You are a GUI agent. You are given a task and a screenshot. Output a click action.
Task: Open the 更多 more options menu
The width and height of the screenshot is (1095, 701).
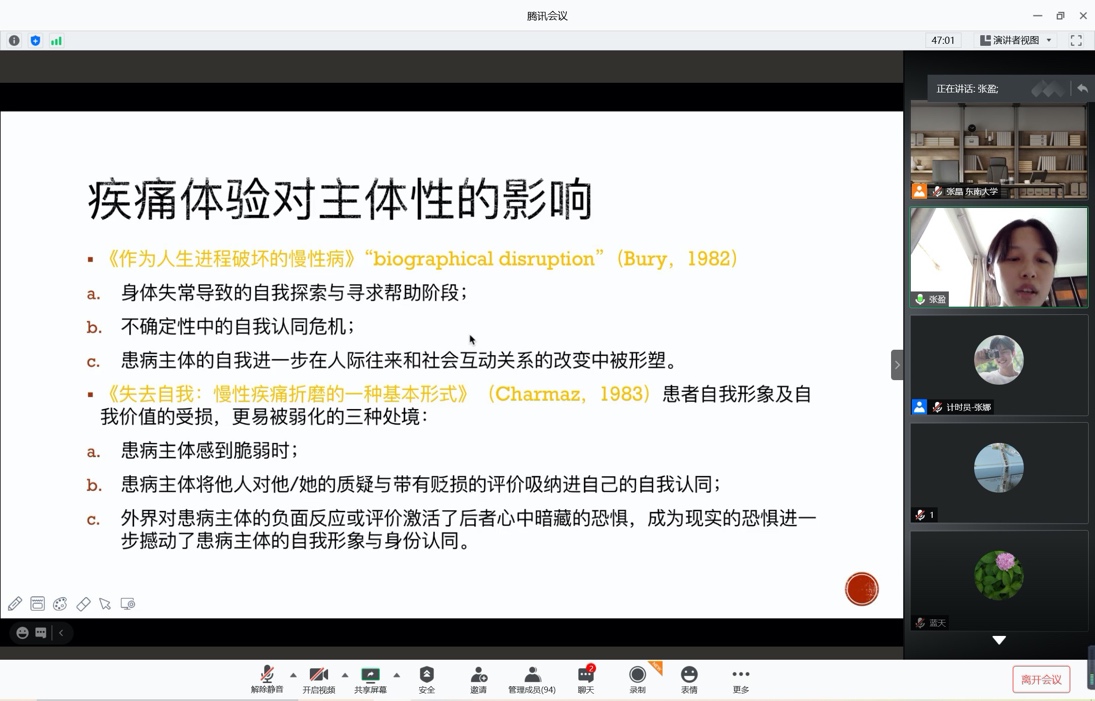tap(740, 678)
